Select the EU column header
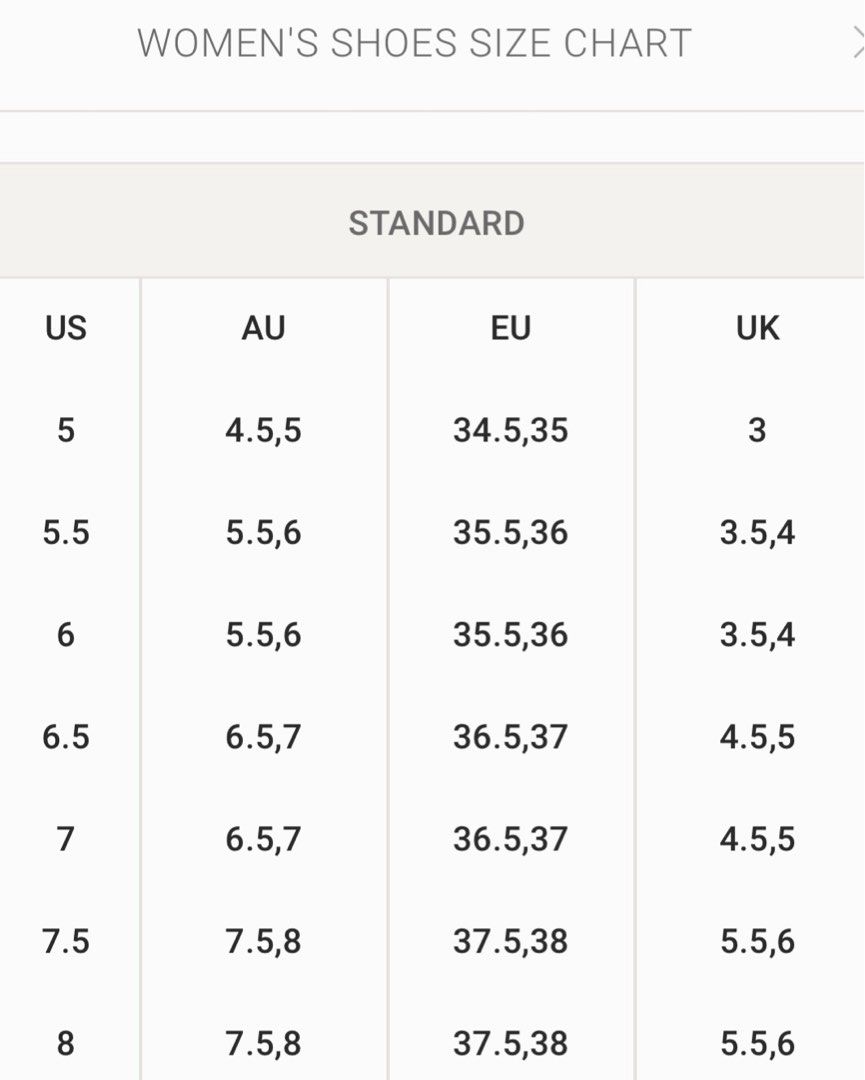The image size is (865, 1080). (510, 328)
